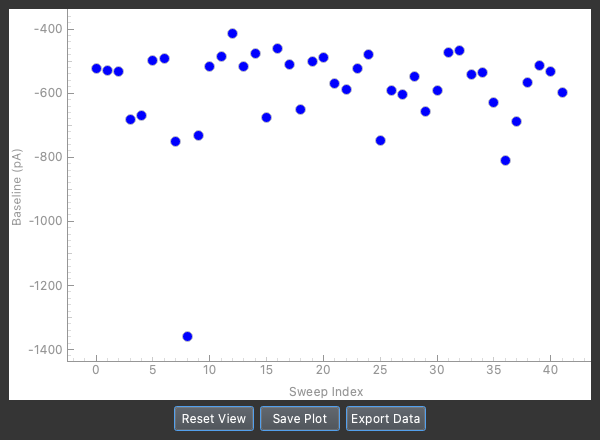Click the '40' x-axis tick label
This screenshot has height=440, width=600.
click(550, 370)
